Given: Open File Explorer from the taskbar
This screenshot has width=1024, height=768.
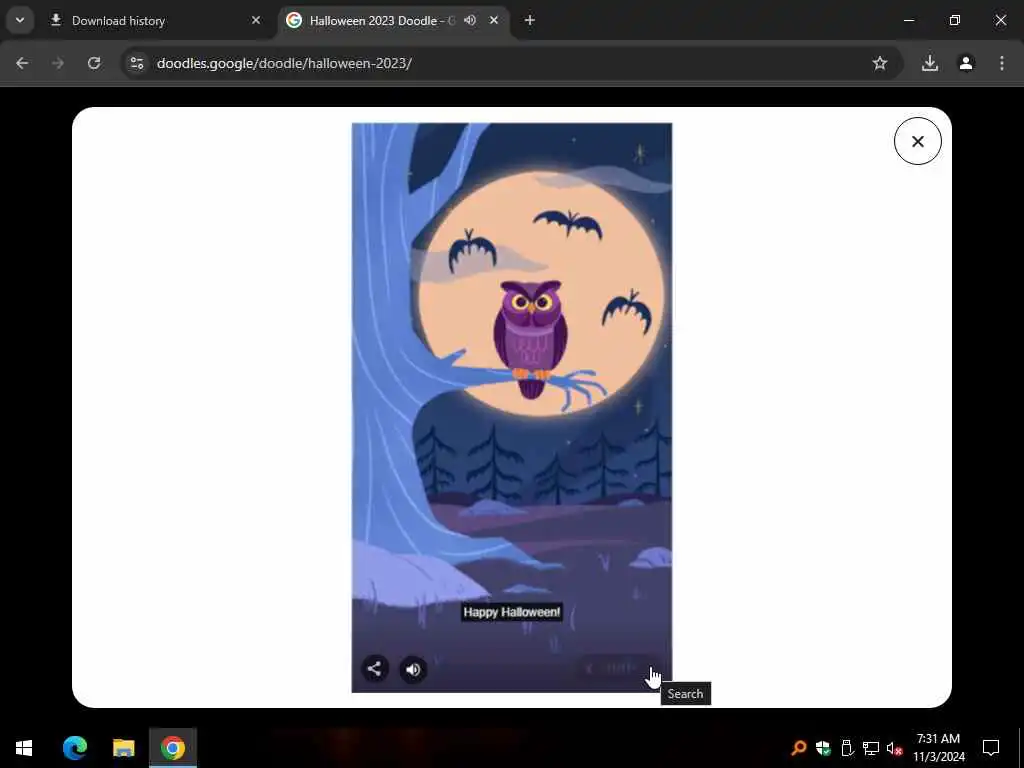Looking at the screenshot, I should coord(123,748).
